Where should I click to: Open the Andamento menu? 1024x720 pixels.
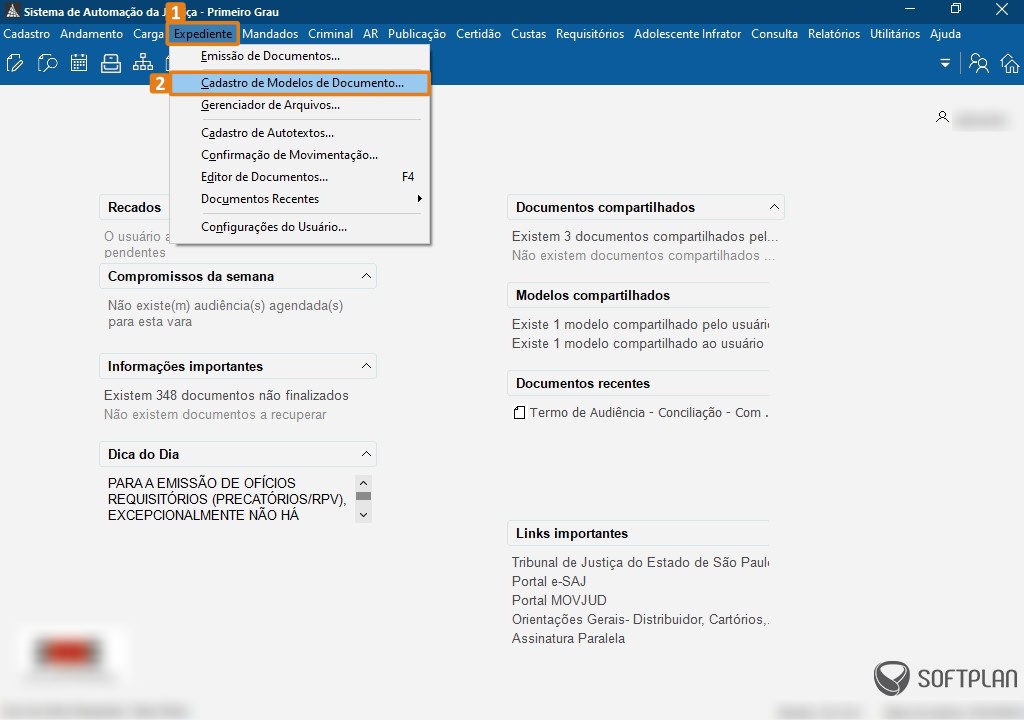(x=91, y=34)
